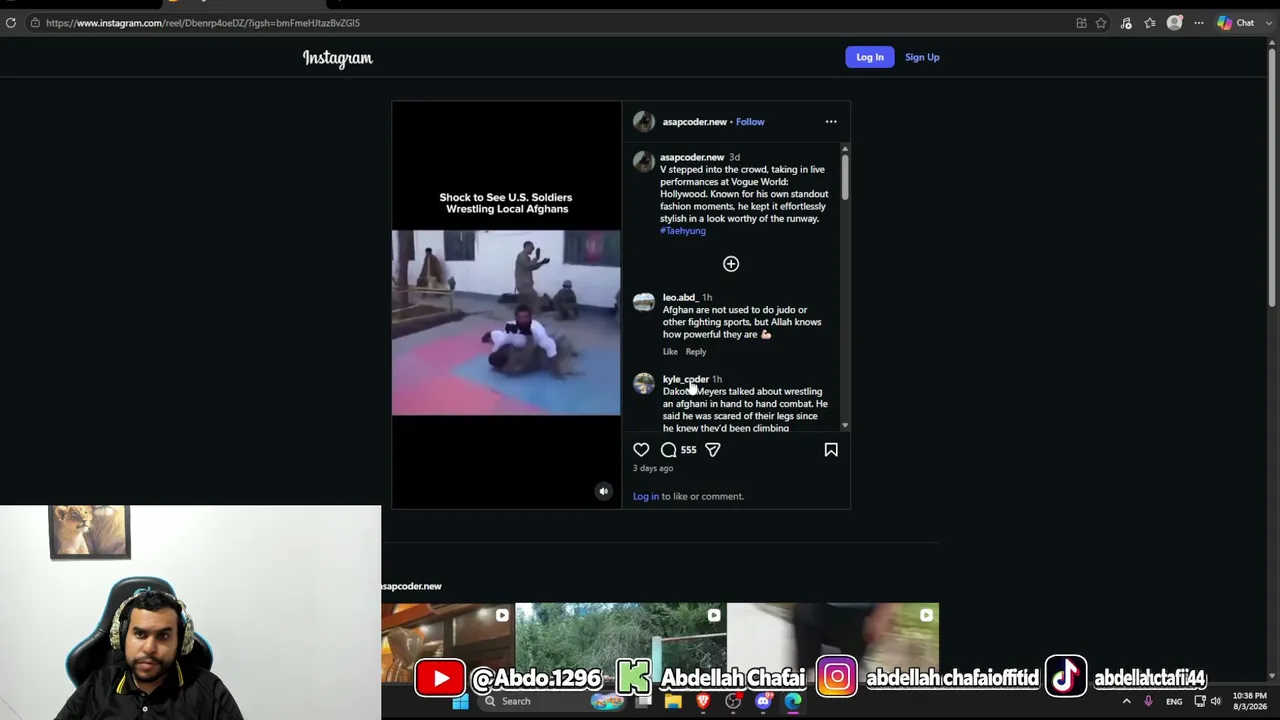This screenshot has height=720, width=1280.
Task: Open the leo.abd_ username link
Action: 680,297
